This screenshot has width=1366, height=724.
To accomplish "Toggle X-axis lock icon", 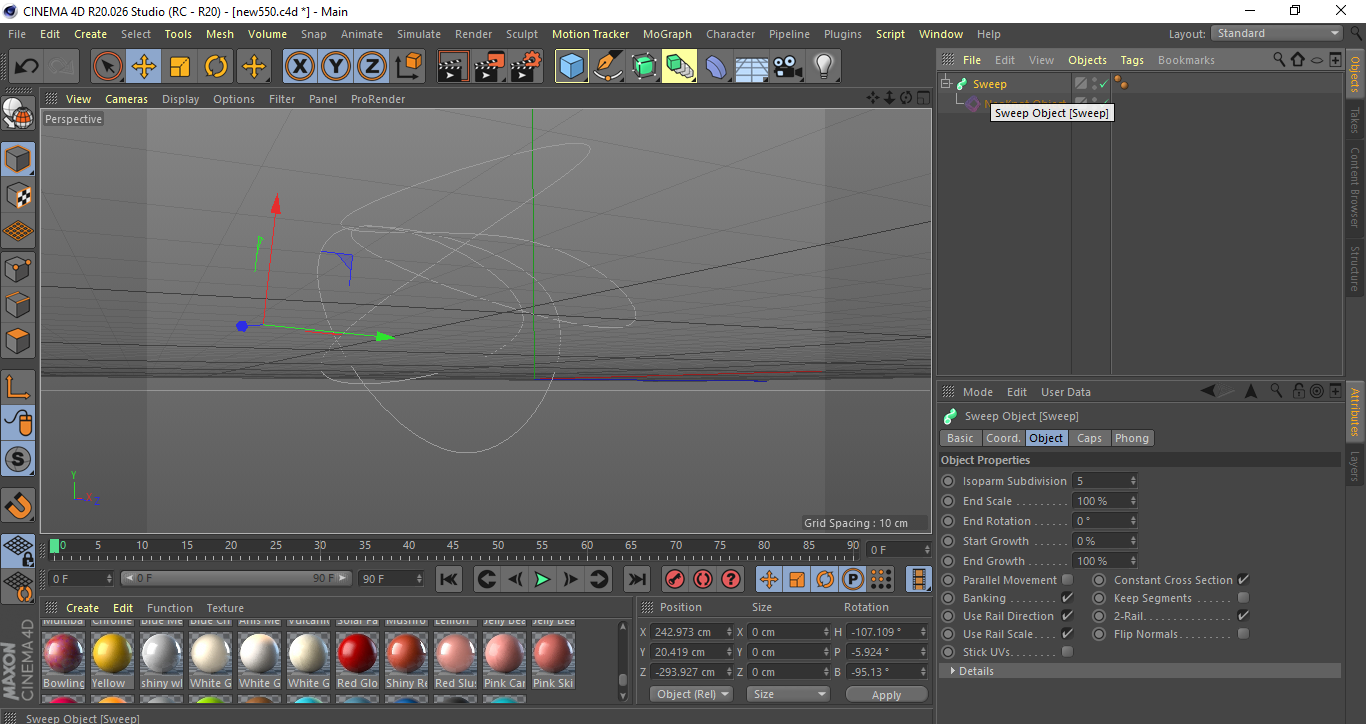I will coord(299,67).
